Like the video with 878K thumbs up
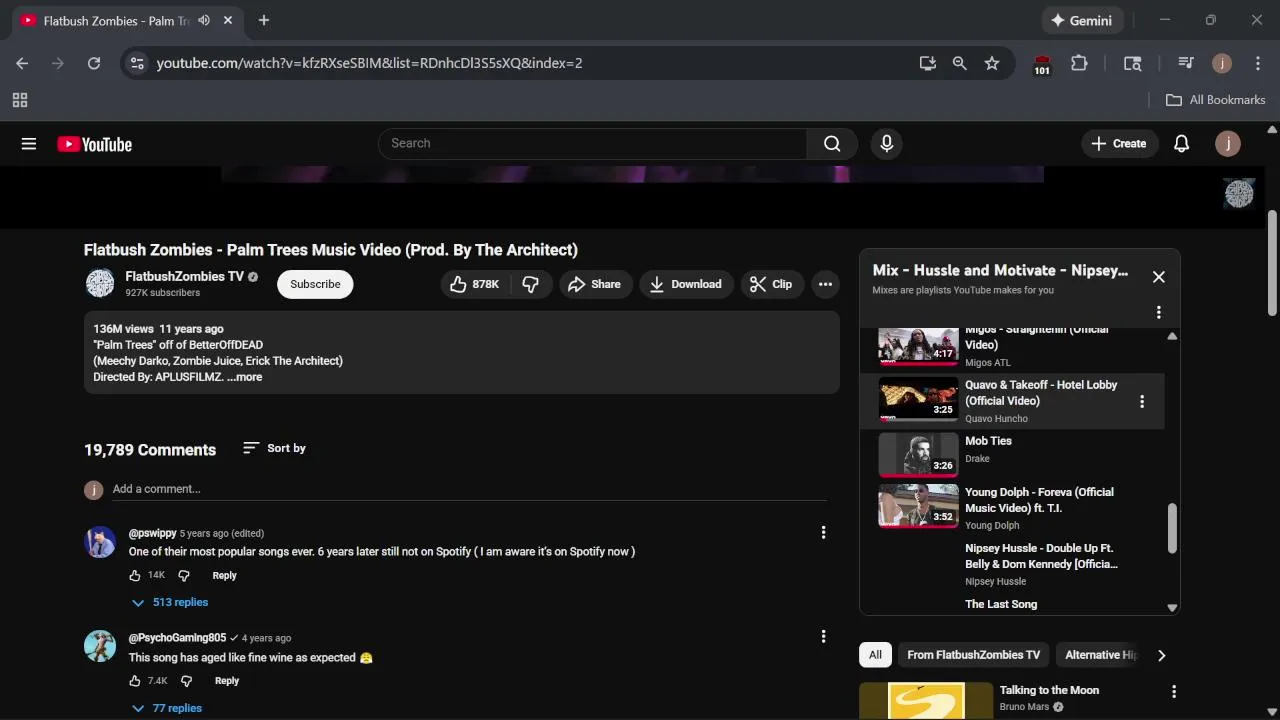 pyautogui.click(x=475, y=284)
